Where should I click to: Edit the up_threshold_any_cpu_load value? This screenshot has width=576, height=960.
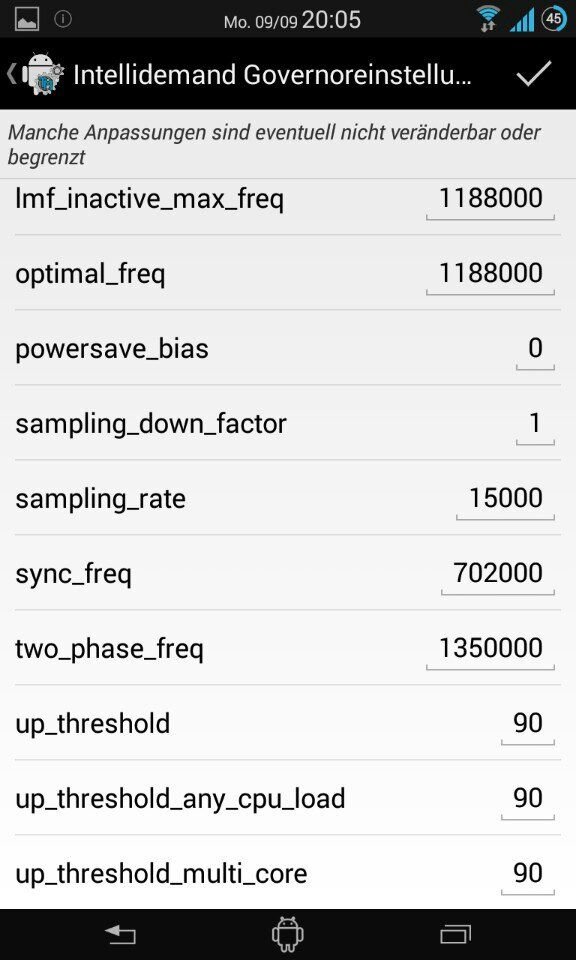click(528, 799)
